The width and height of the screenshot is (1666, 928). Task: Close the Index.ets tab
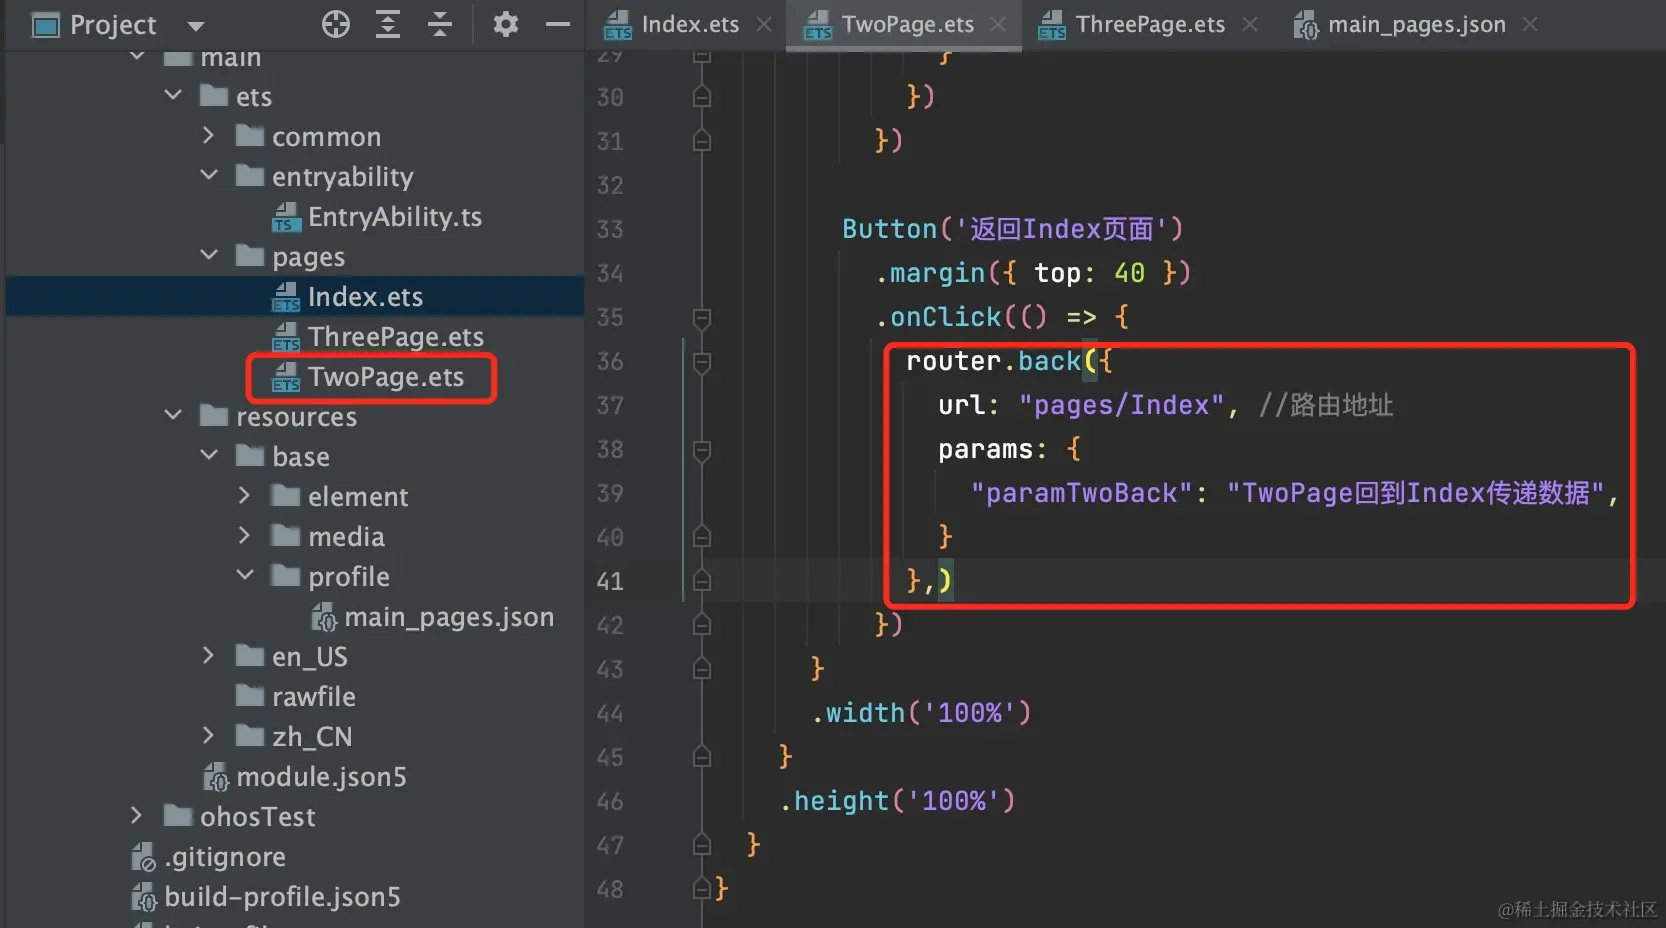click(764, 24)
